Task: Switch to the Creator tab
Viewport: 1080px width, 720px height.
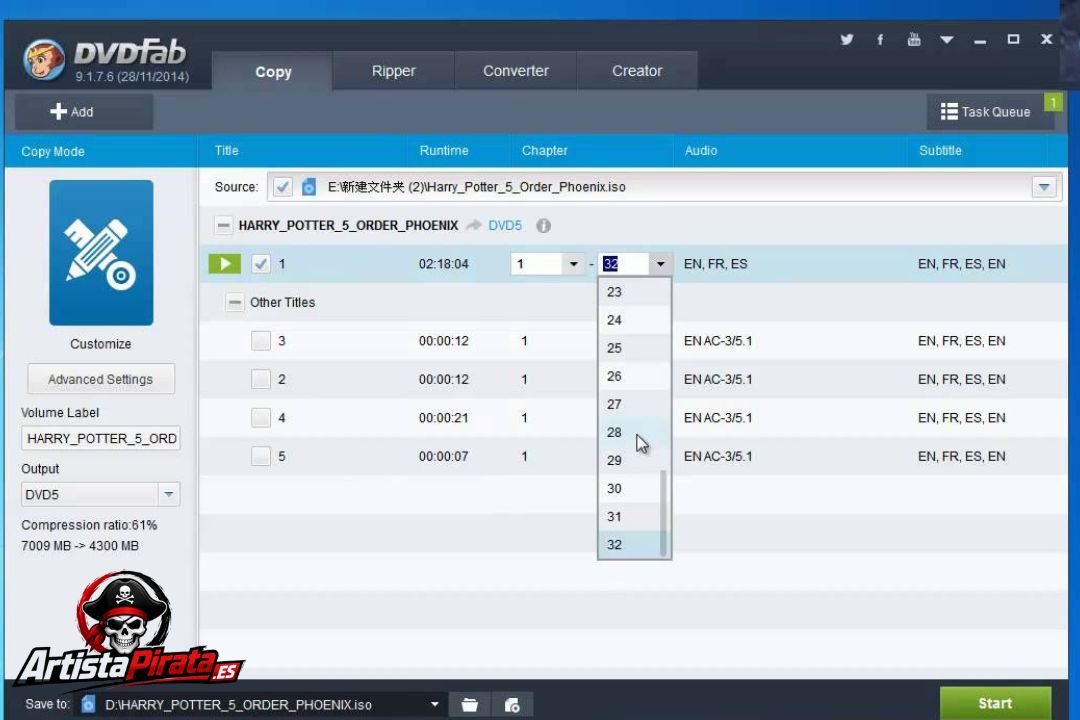Action: (x=636, y=71)
